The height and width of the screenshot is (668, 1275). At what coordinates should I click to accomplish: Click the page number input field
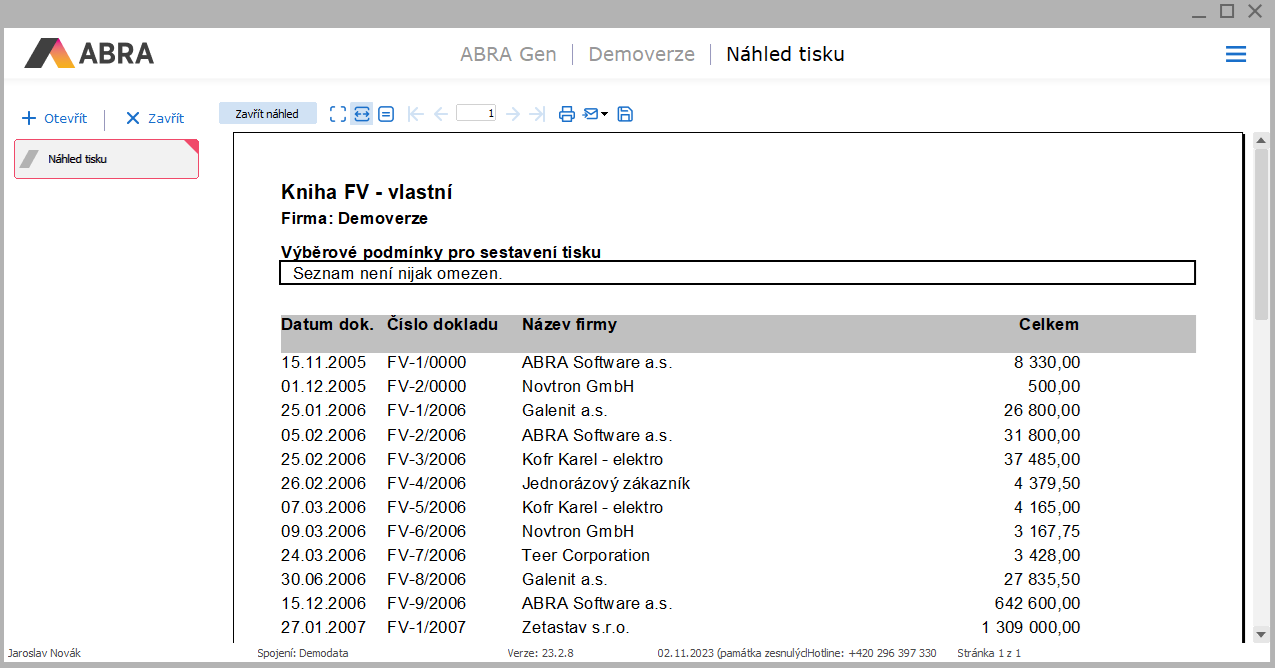point(476,114)
